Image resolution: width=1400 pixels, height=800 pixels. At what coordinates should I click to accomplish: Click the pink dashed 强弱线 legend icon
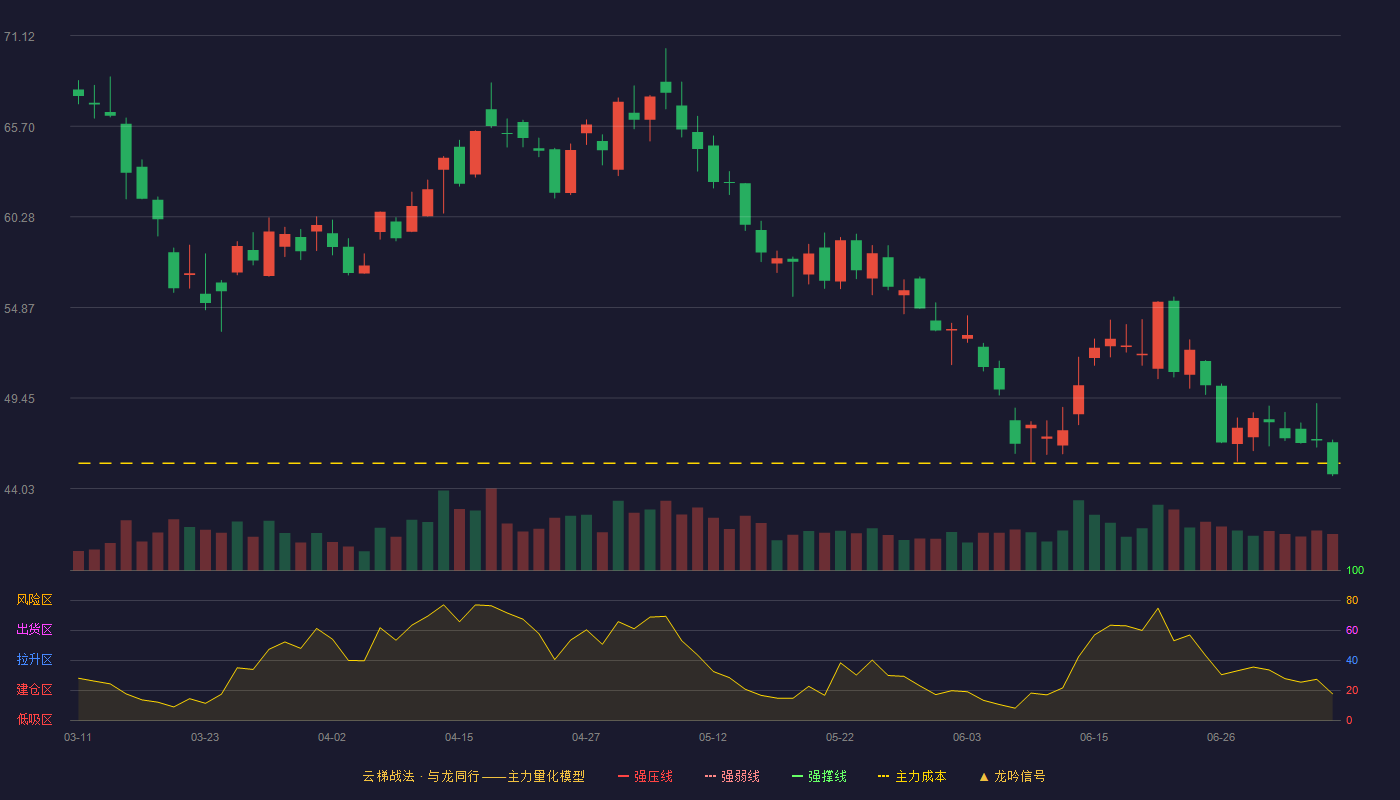(711, 776)
